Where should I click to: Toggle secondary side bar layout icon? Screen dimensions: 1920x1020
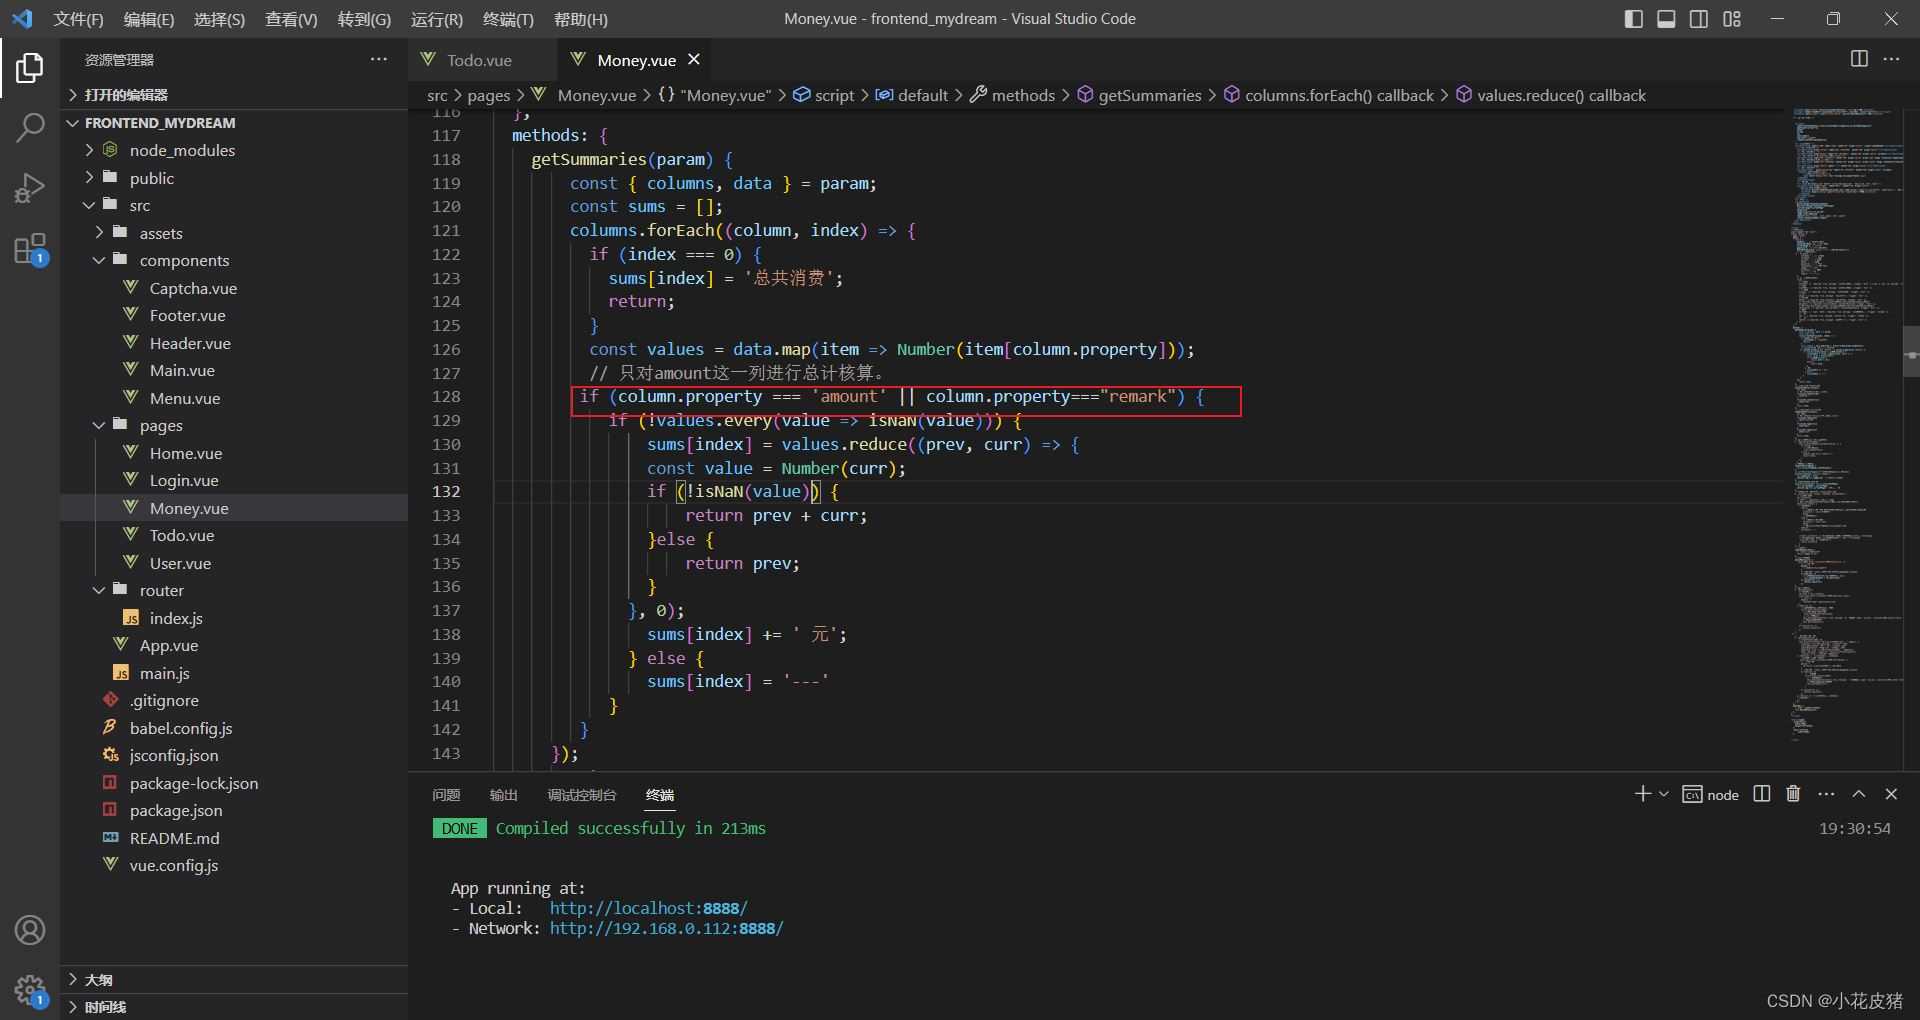pos(1699,19)
